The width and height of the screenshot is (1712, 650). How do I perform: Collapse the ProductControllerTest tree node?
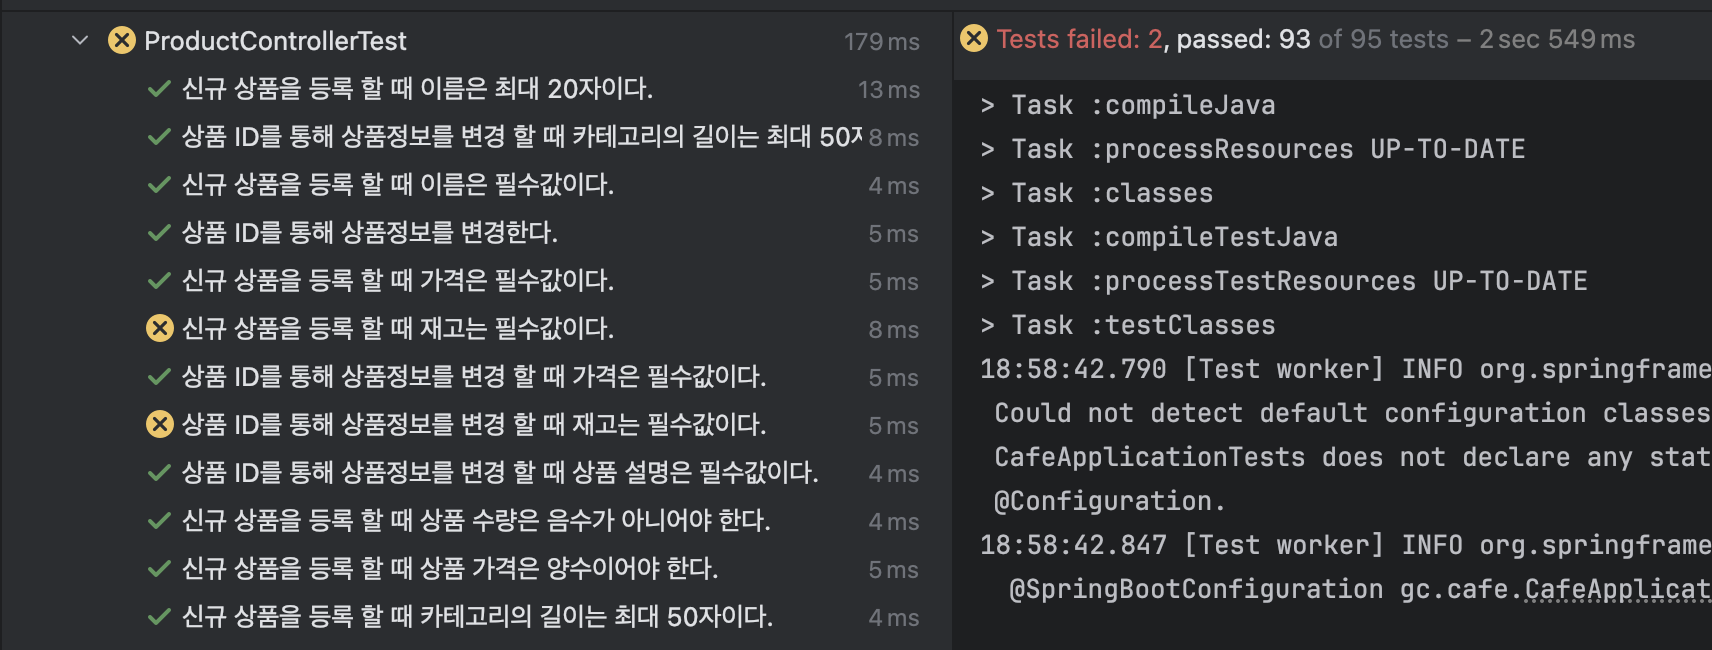tap(80, 41)
